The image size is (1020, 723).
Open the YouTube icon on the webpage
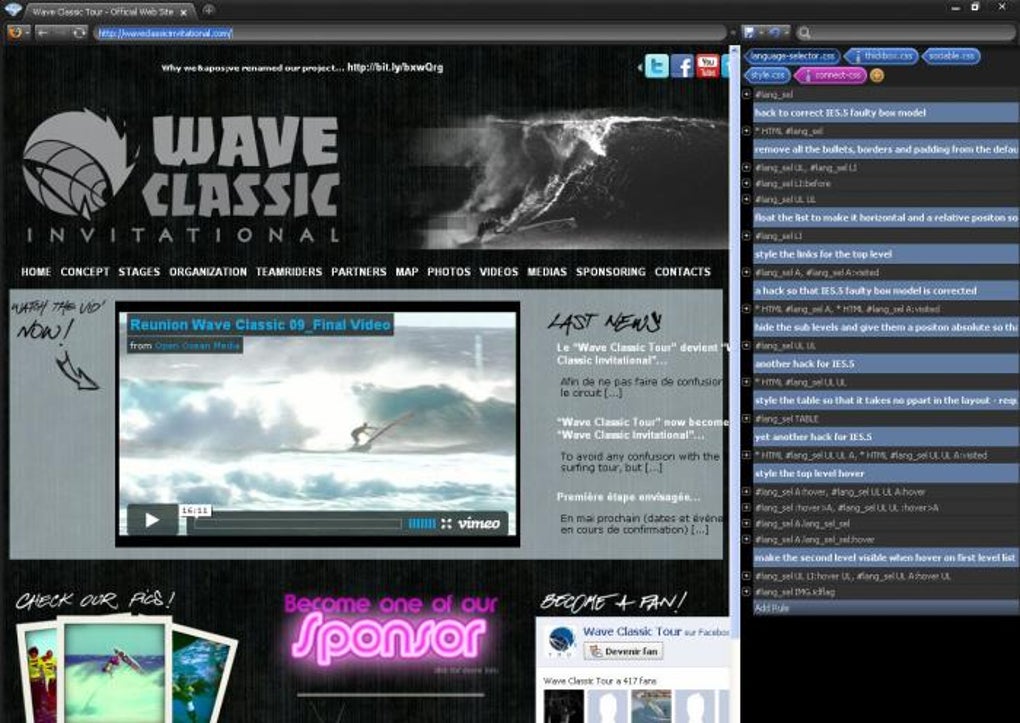point(707,66)
